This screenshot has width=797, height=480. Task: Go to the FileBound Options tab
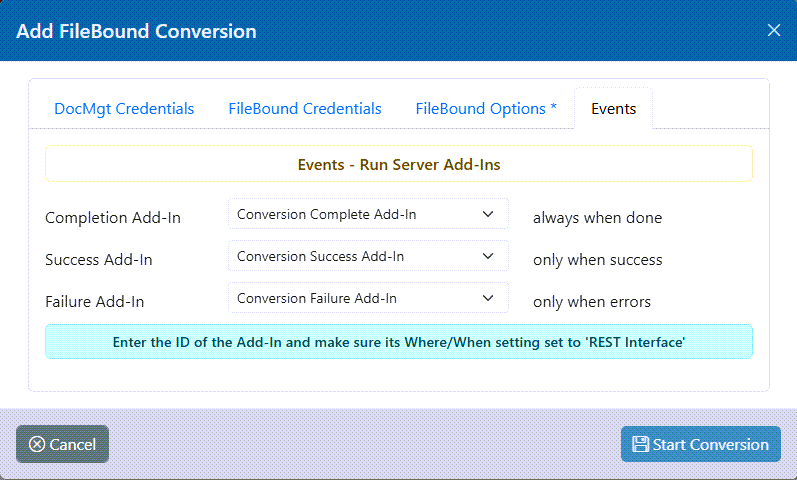486,109
